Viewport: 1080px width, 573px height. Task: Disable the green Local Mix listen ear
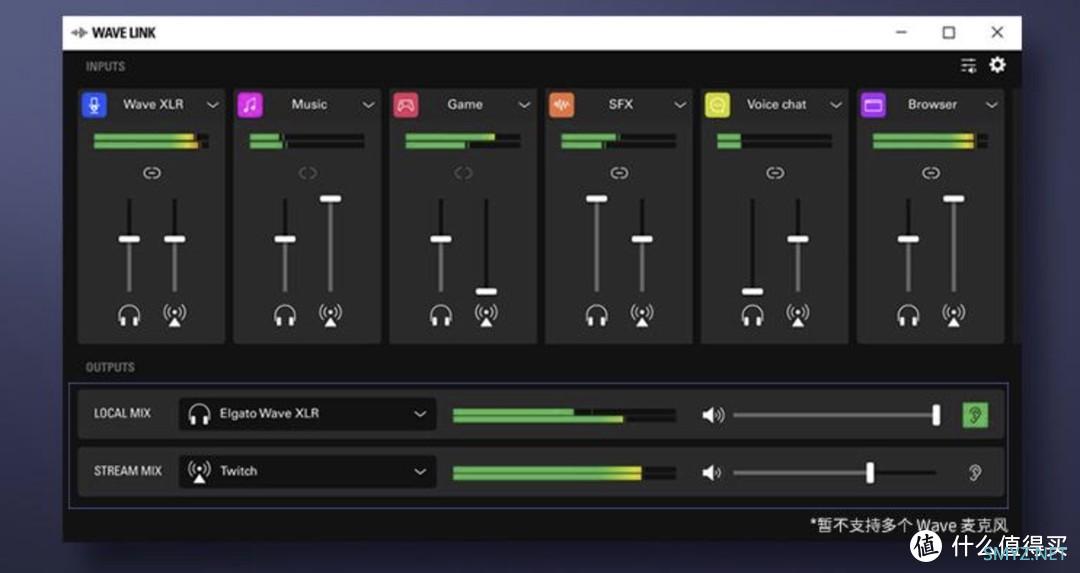(x=975, y=415)
